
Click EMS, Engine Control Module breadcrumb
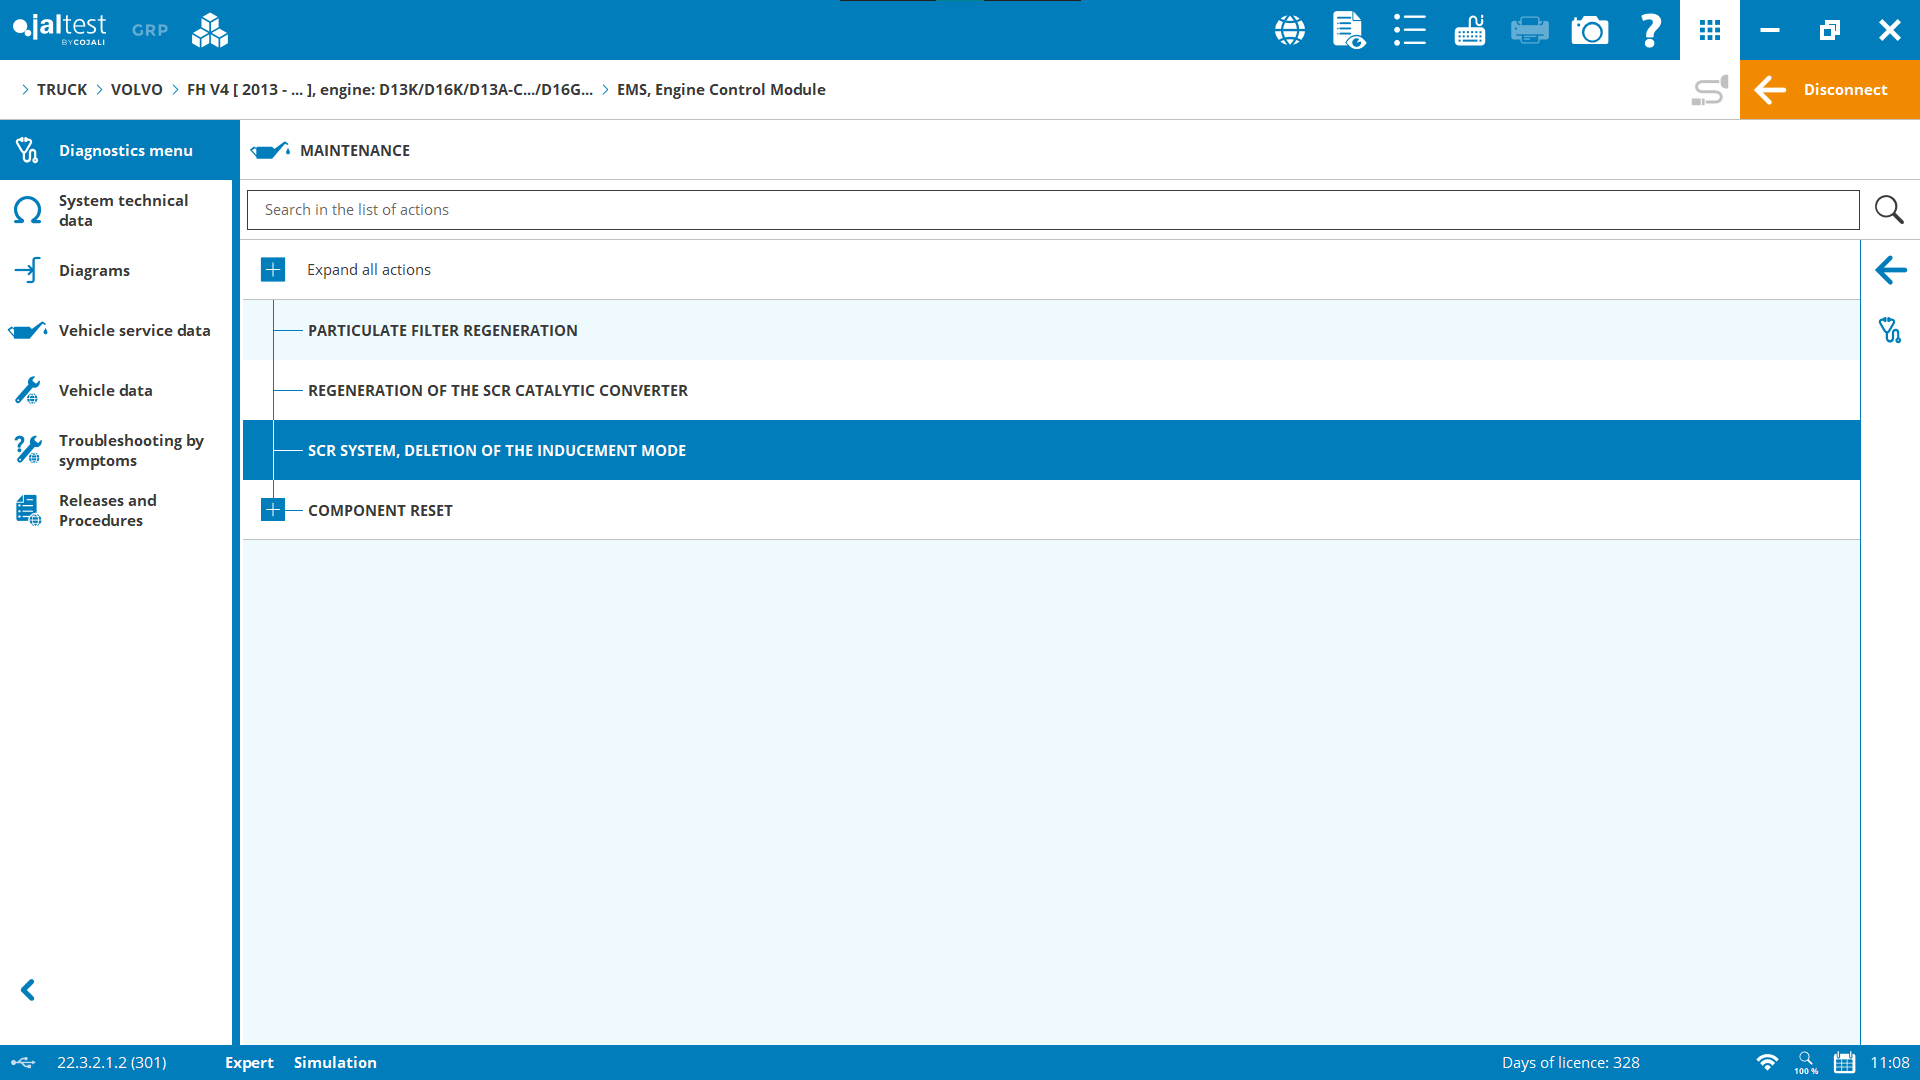[721, 90]
